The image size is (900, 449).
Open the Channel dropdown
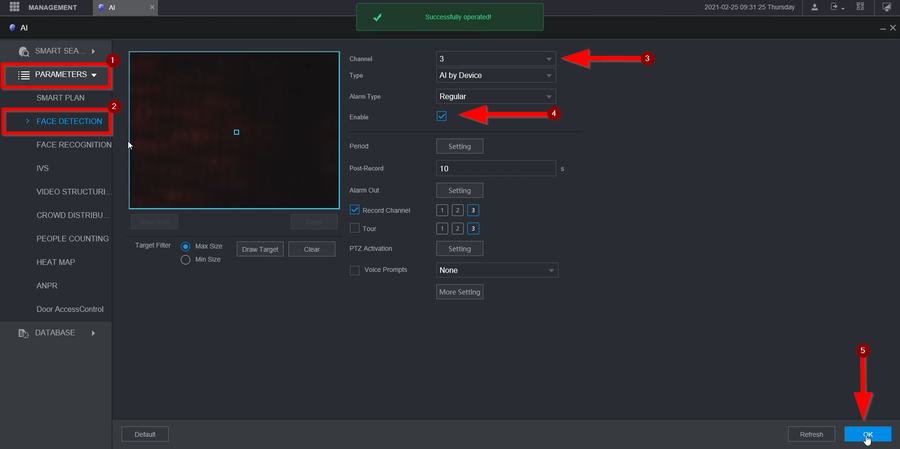pos(495,59)
